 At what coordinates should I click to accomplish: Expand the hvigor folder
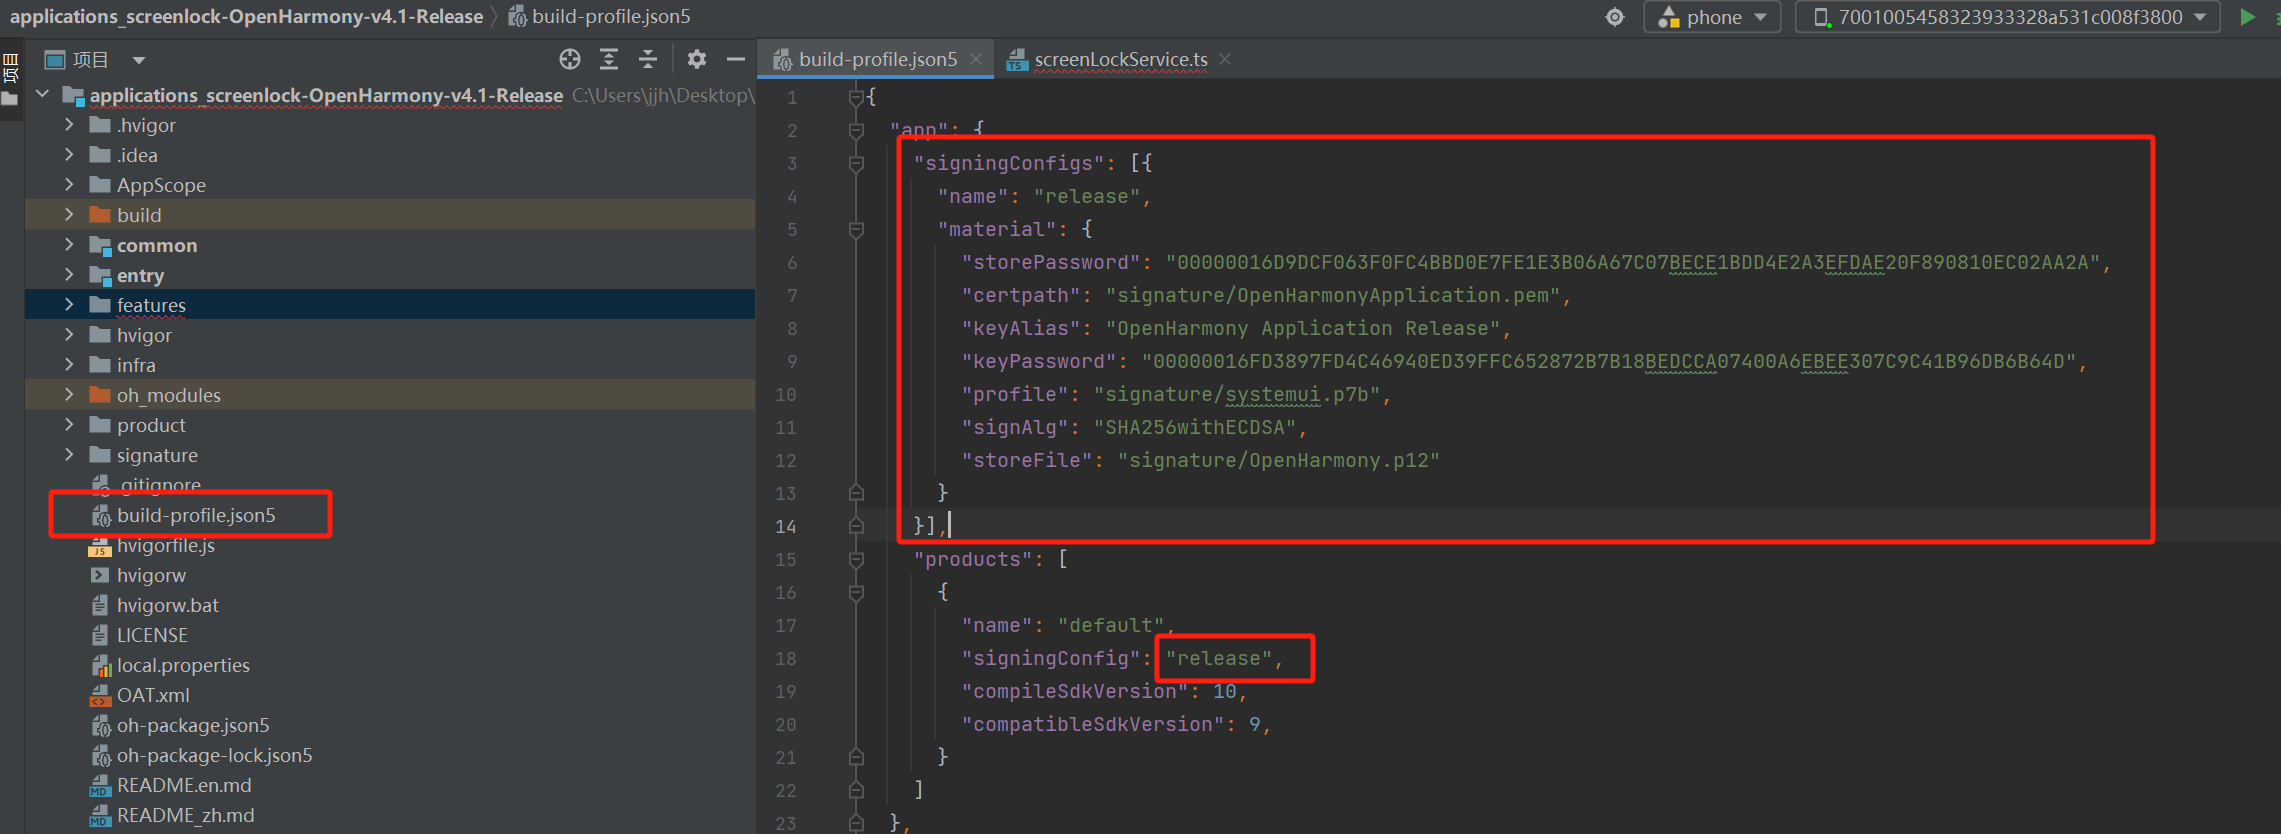click(69, 335)
